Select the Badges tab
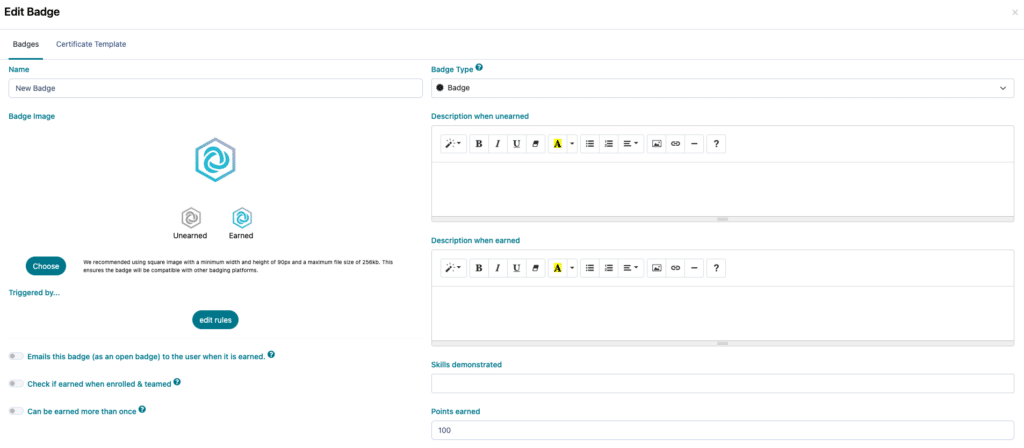This screenshot has width=1024, height=448. click(x=25, y=44)
